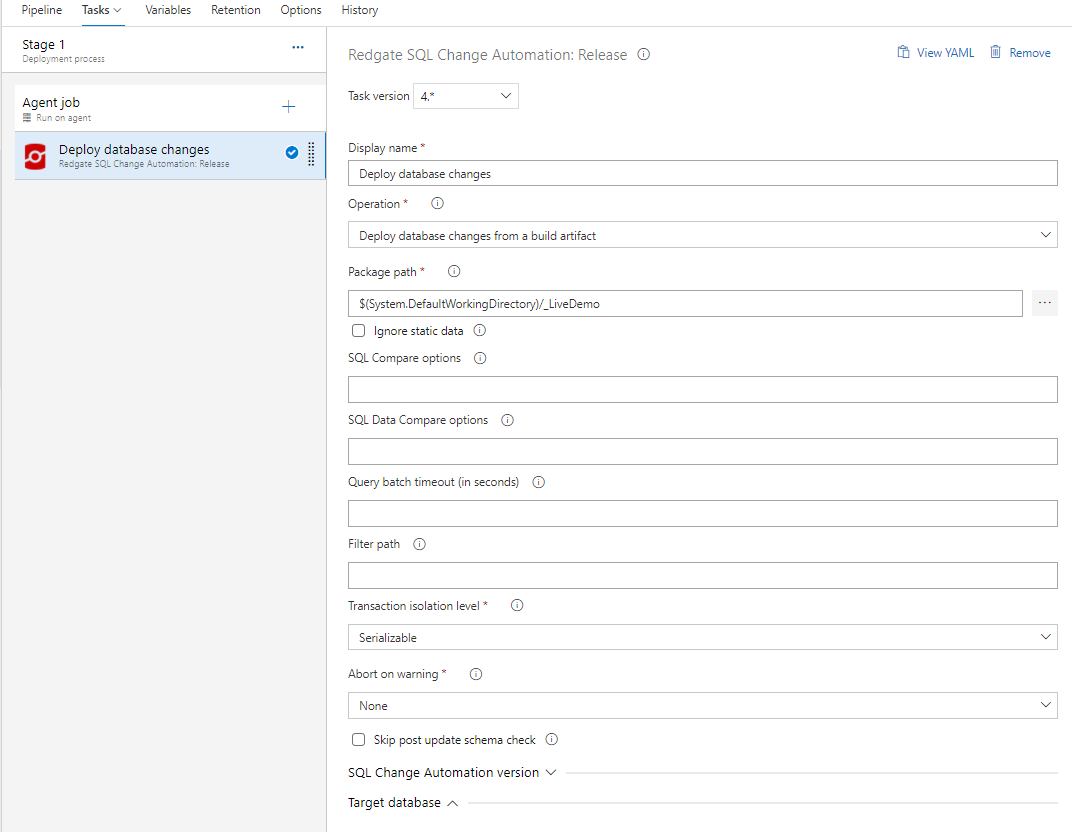Enable Ignore static data checkbox
The image size is (1072, 832).
click(x=358, y=331)
